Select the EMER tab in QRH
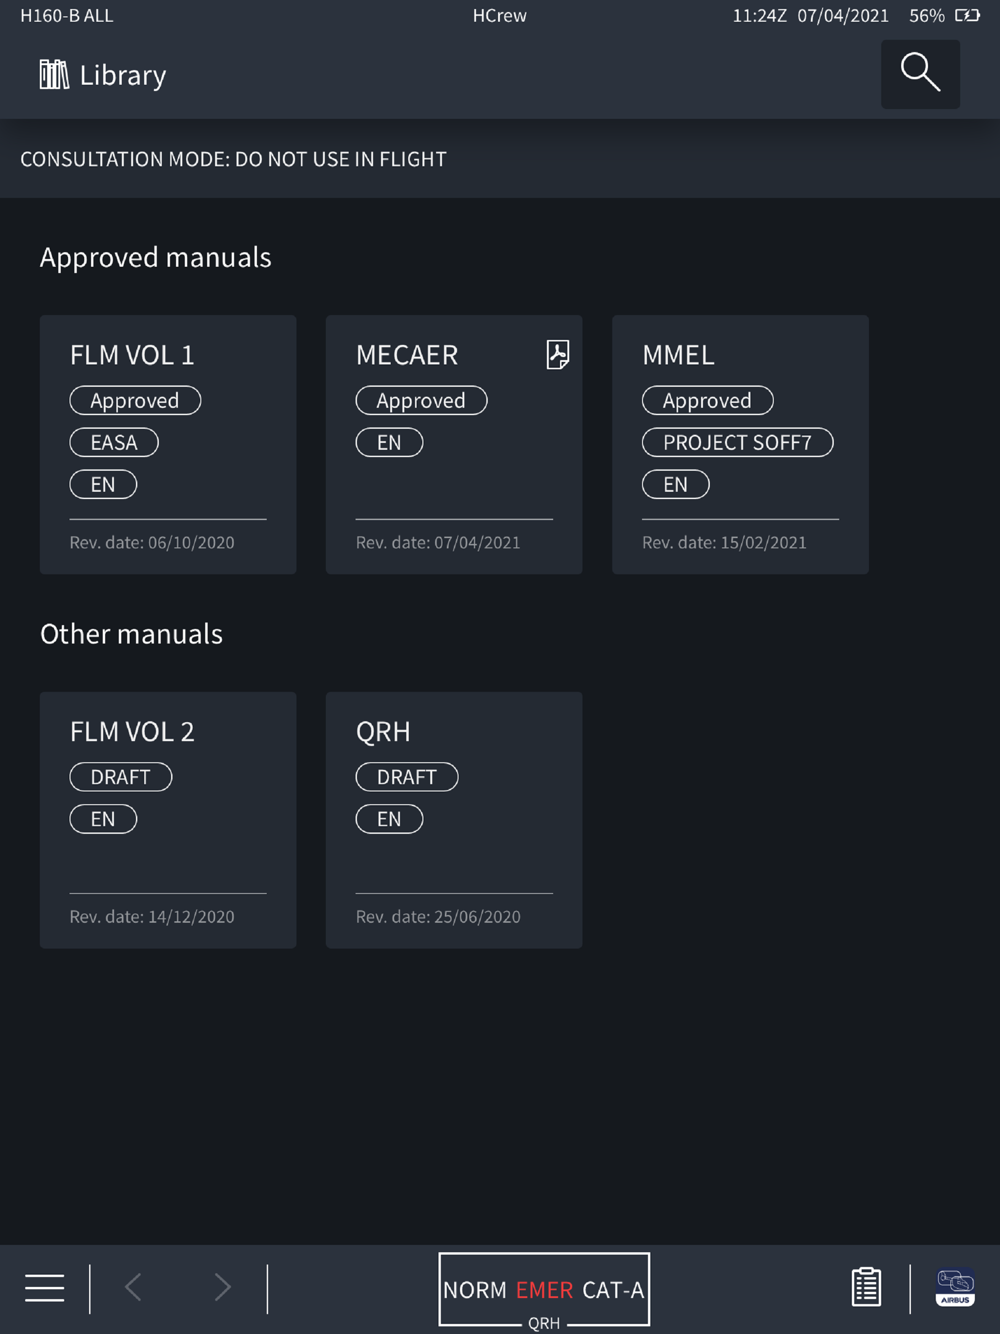This screenshot has width=1000, height=1334. coord(544,1290)
